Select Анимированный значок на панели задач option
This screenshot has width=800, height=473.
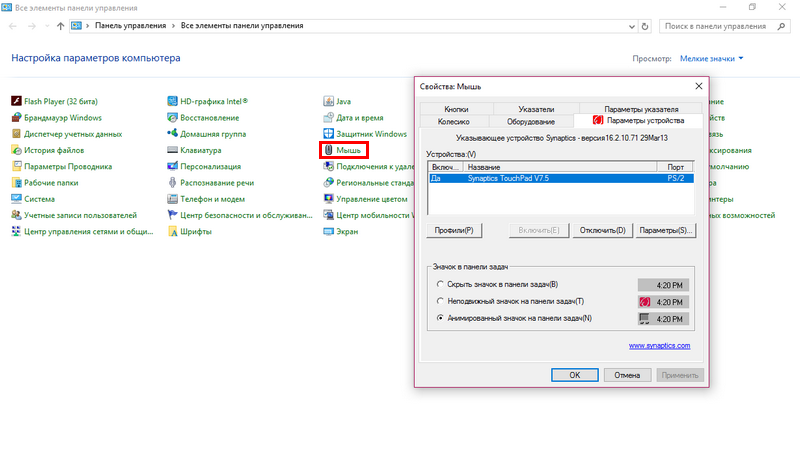442,318
